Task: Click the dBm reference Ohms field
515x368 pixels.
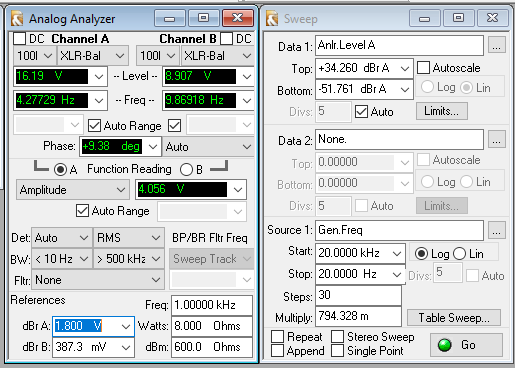Action: point(212,347)
